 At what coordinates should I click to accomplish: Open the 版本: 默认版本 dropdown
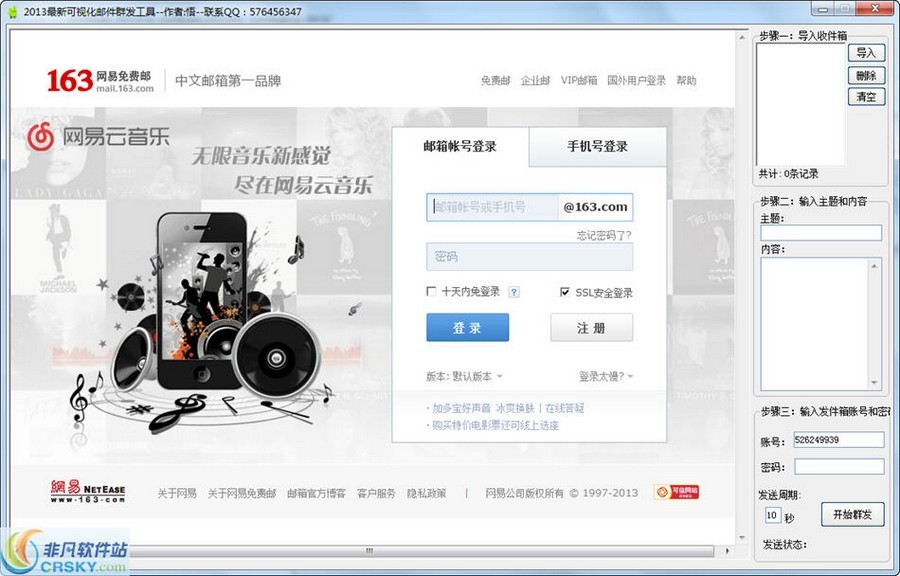click(x=464, y=377)
